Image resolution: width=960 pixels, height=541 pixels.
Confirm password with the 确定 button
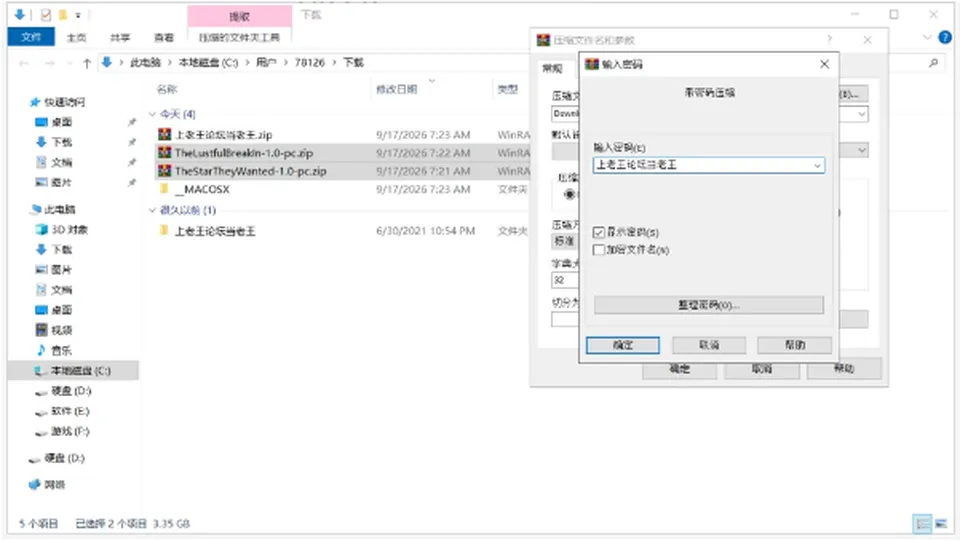[623, 345]
